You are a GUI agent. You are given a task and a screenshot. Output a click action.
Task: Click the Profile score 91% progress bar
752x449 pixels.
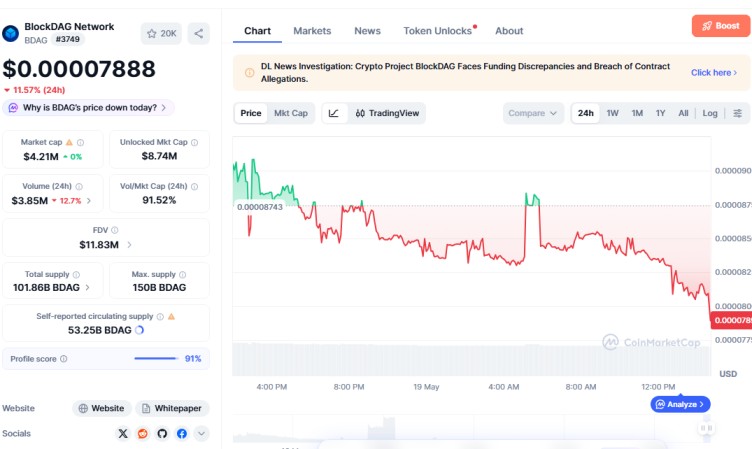pos(155,358)
